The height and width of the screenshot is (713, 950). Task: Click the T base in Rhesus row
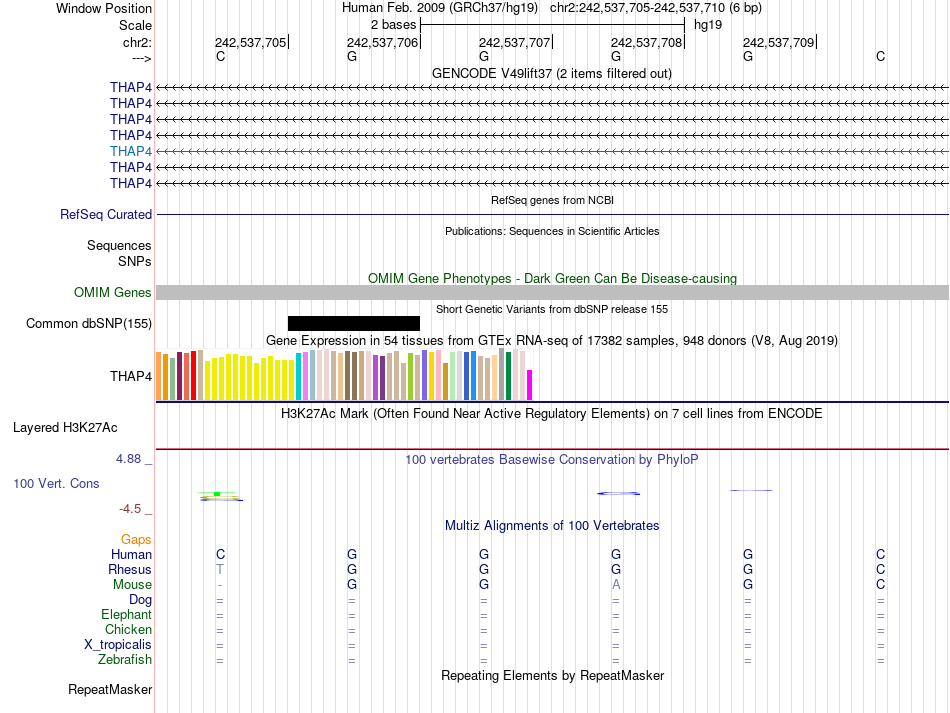click(x=220, y=569)
